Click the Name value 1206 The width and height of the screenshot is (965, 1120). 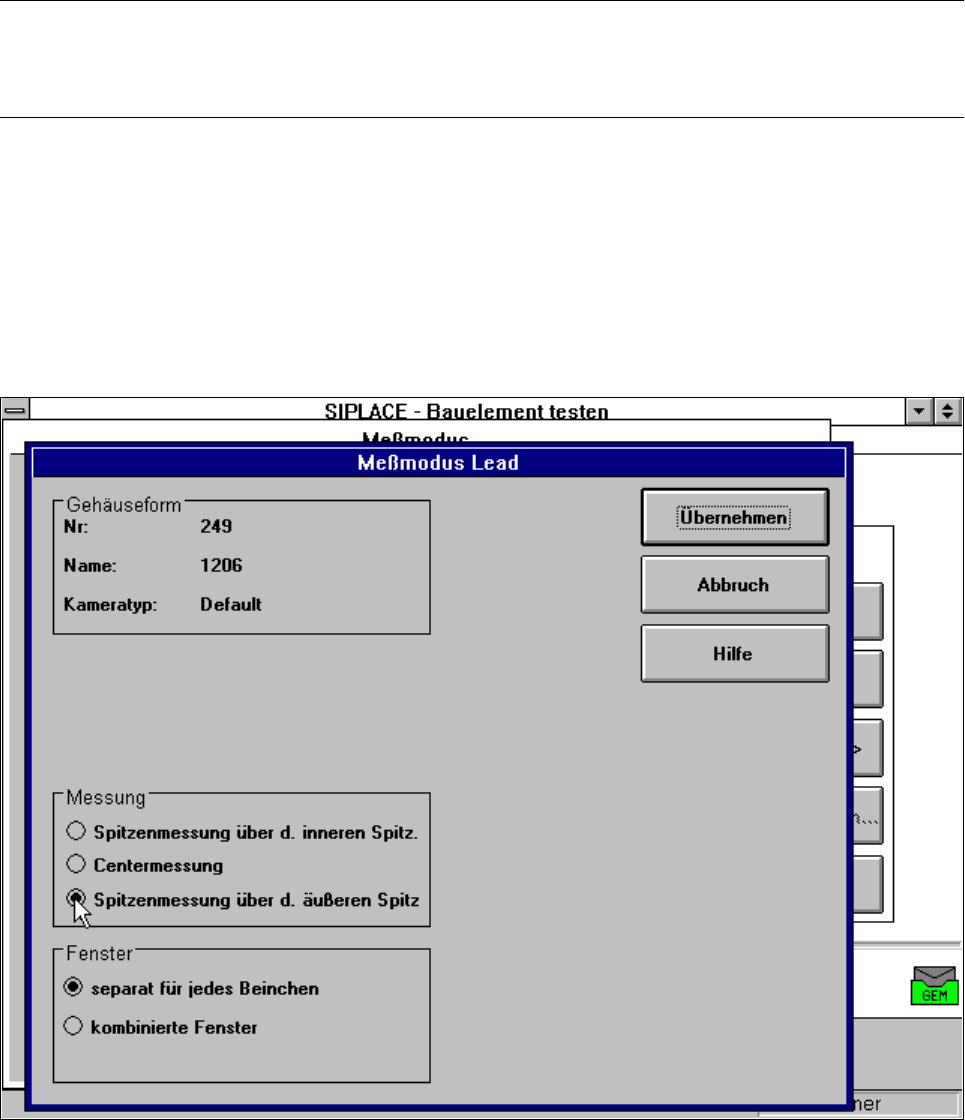[x=221, y=565]
